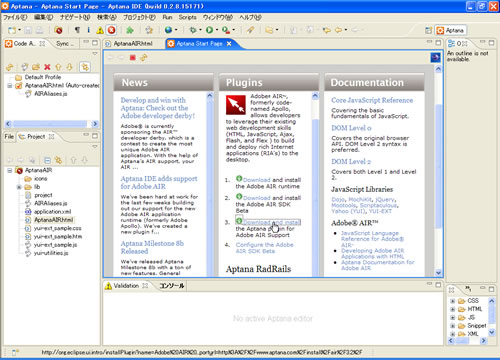Screen dimensions: 500x360
Task: Click the red stop icon on Start Page
Action: [x=132, y=58]
